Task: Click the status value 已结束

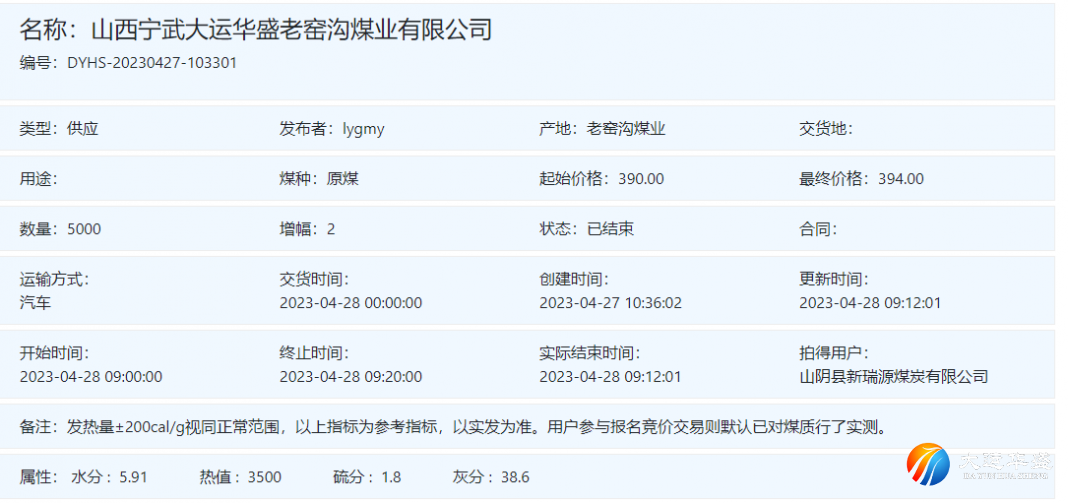Action: point(610,229)
